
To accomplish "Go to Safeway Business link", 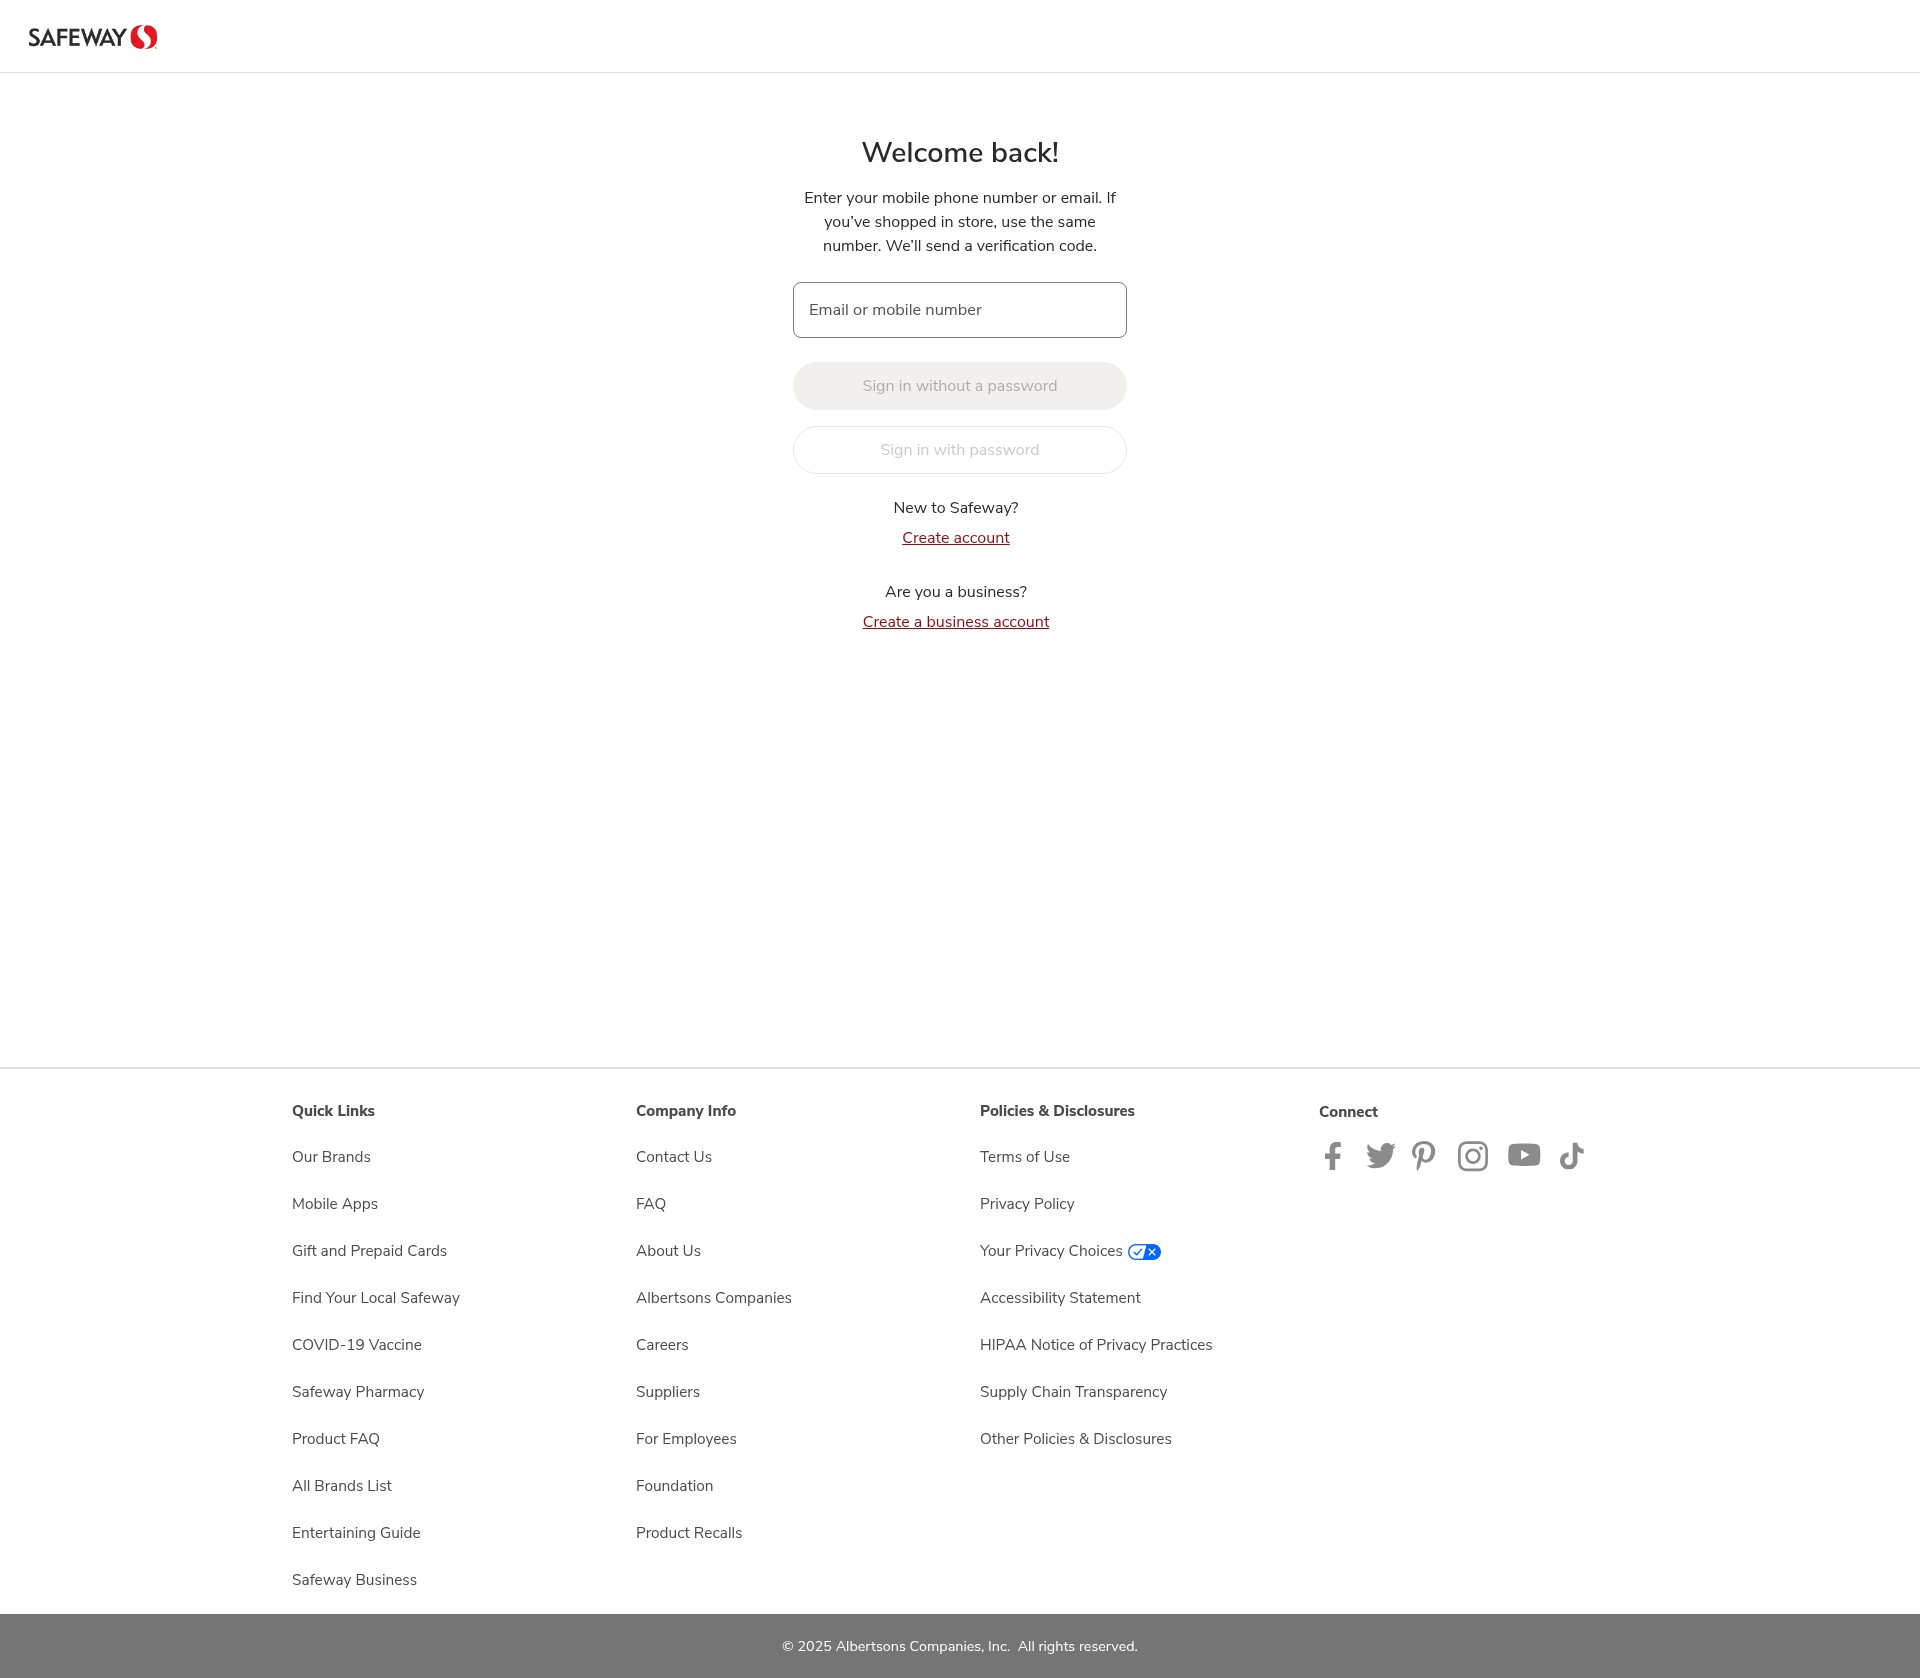I will pos(354,1580).
